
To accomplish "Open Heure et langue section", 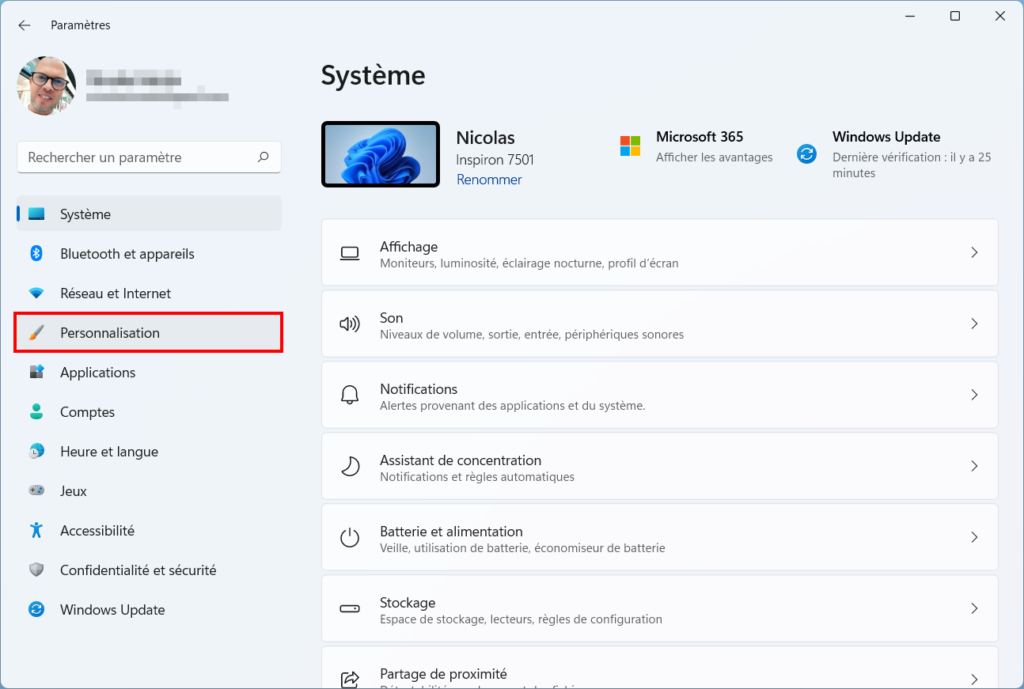I will pyautogui.click(x=109, y=452).
